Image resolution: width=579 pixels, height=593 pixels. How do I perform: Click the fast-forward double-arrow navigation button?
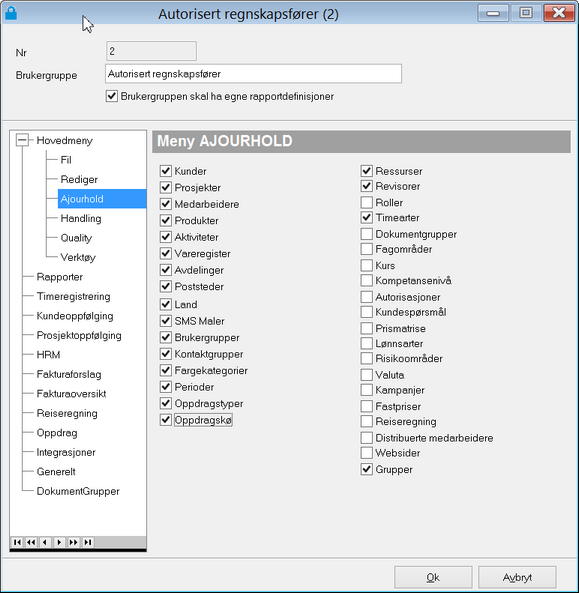pyautogui.click(x=73, y=542)
